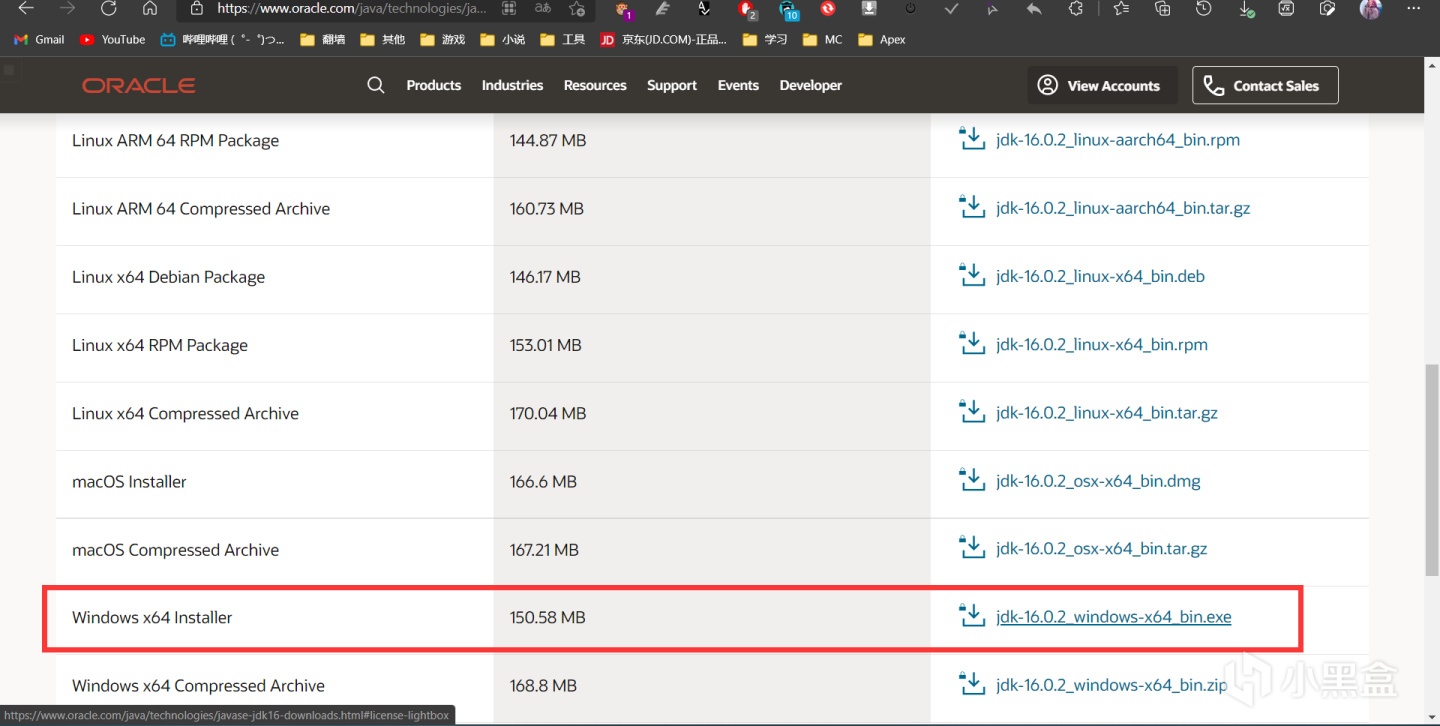Image resolution: width=1440 pixels, height=726 pixels.
Task: Open the 京东(JD.COM) bookmark
Action: pos(663,40)
